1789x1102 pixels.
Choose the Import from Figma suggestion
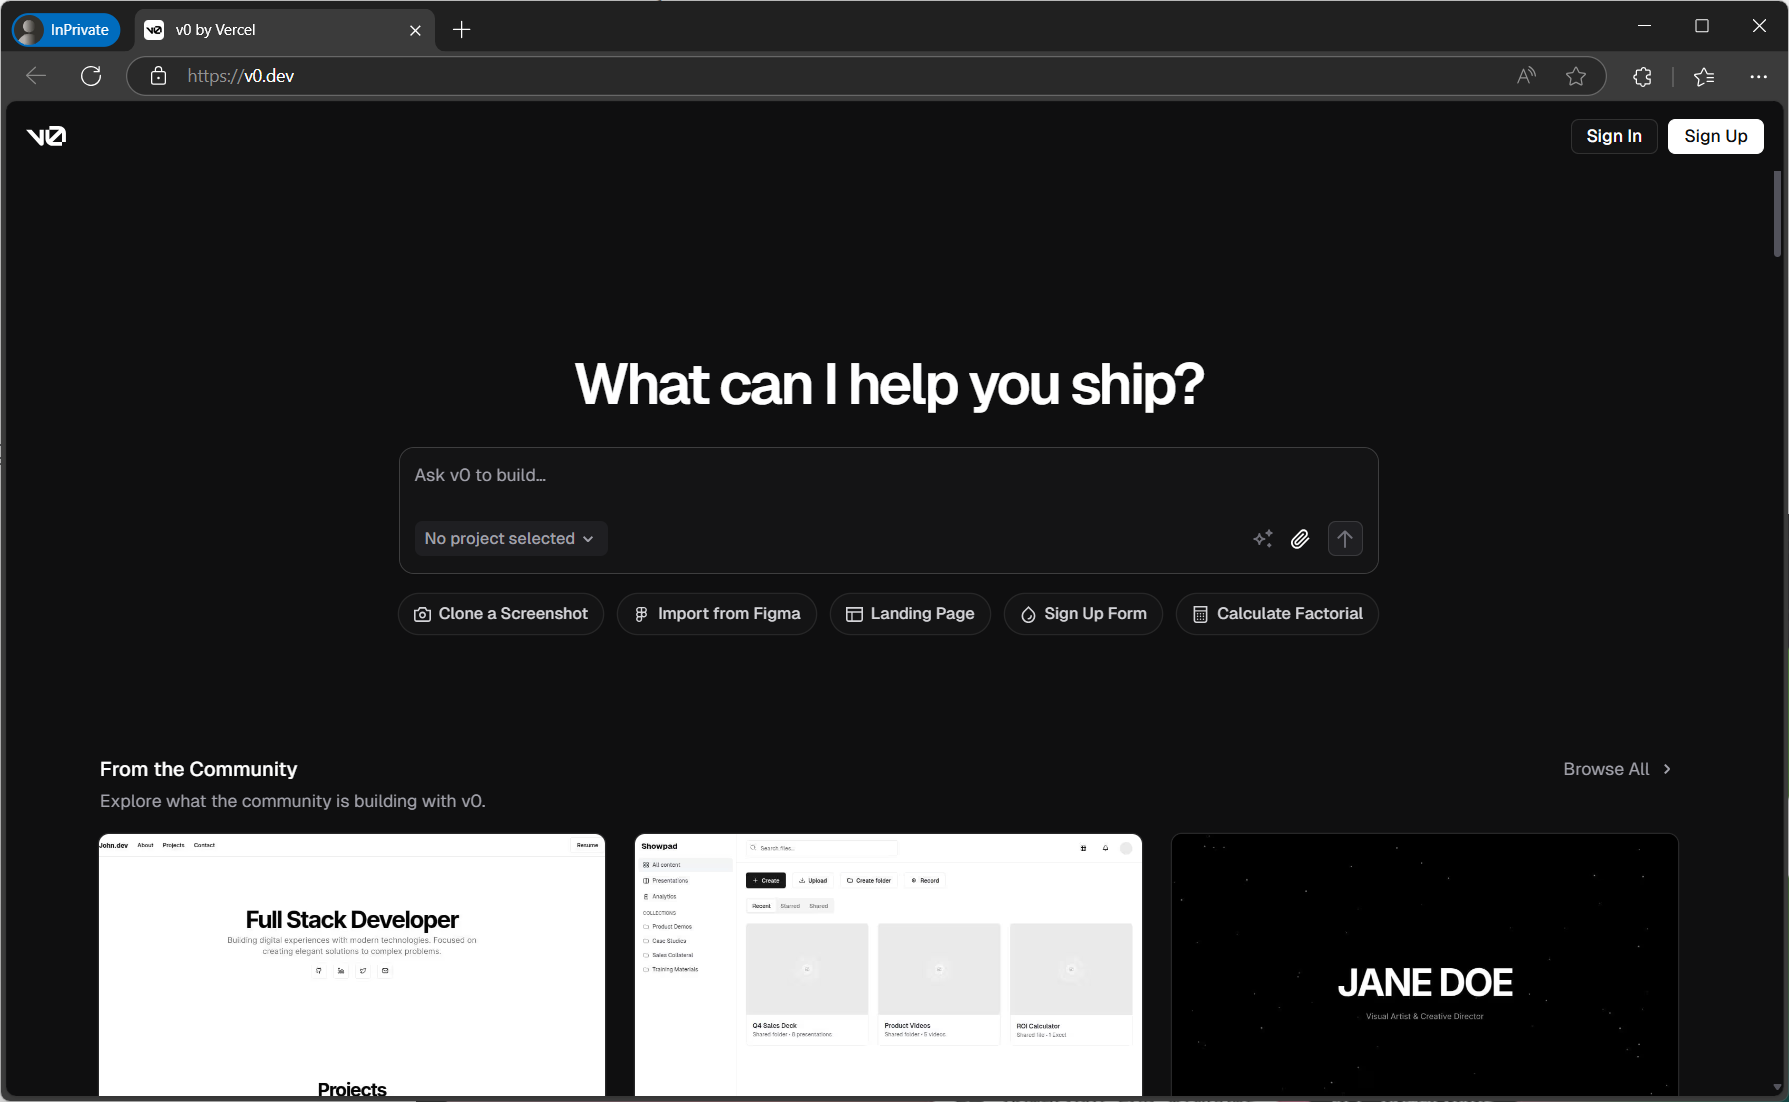pyautogui.click(x=717, y=614)
